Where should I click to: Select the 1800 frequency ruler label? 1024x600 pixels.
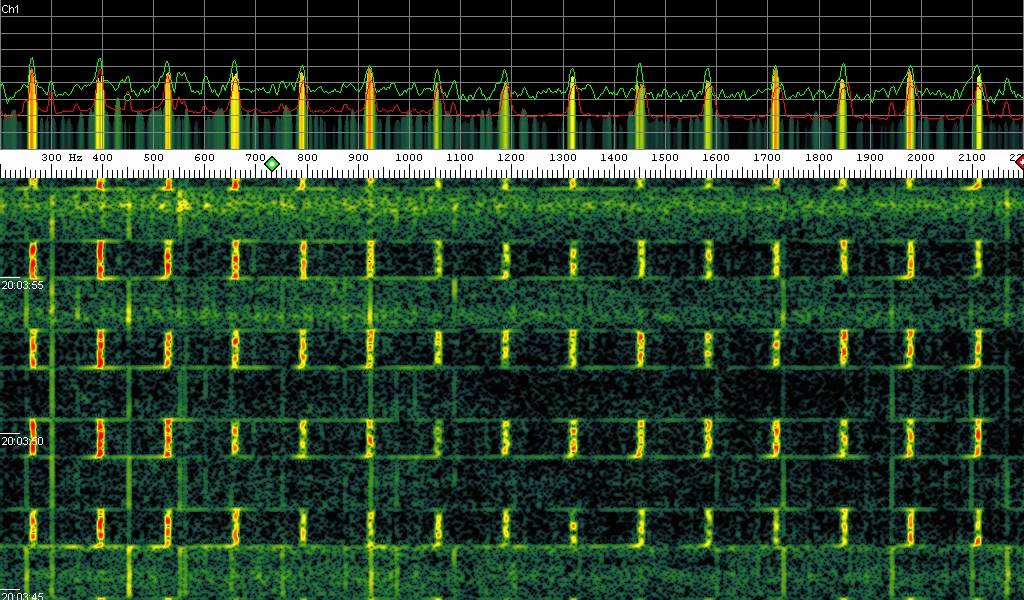pyautogui.click(x=819, y=157)
